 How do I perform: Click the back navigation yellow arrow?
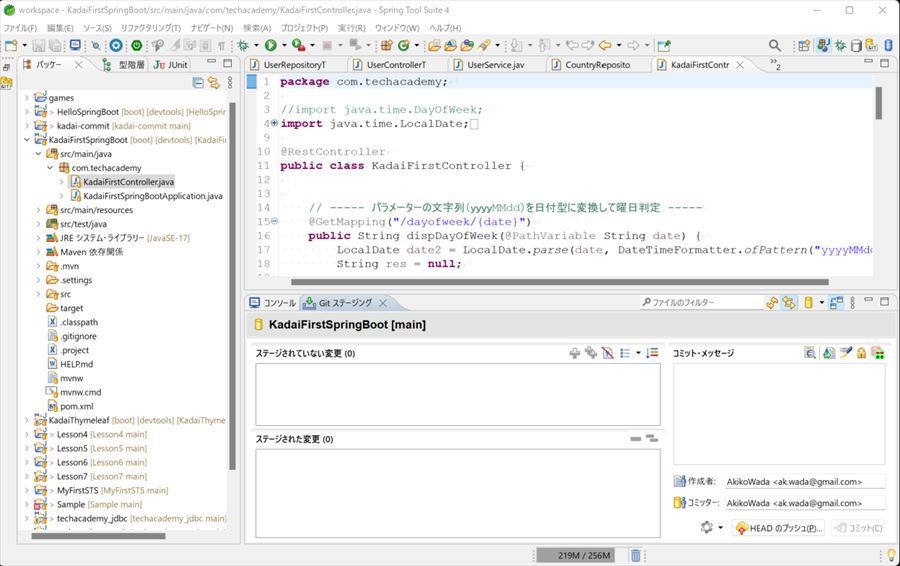coord(605,45)
